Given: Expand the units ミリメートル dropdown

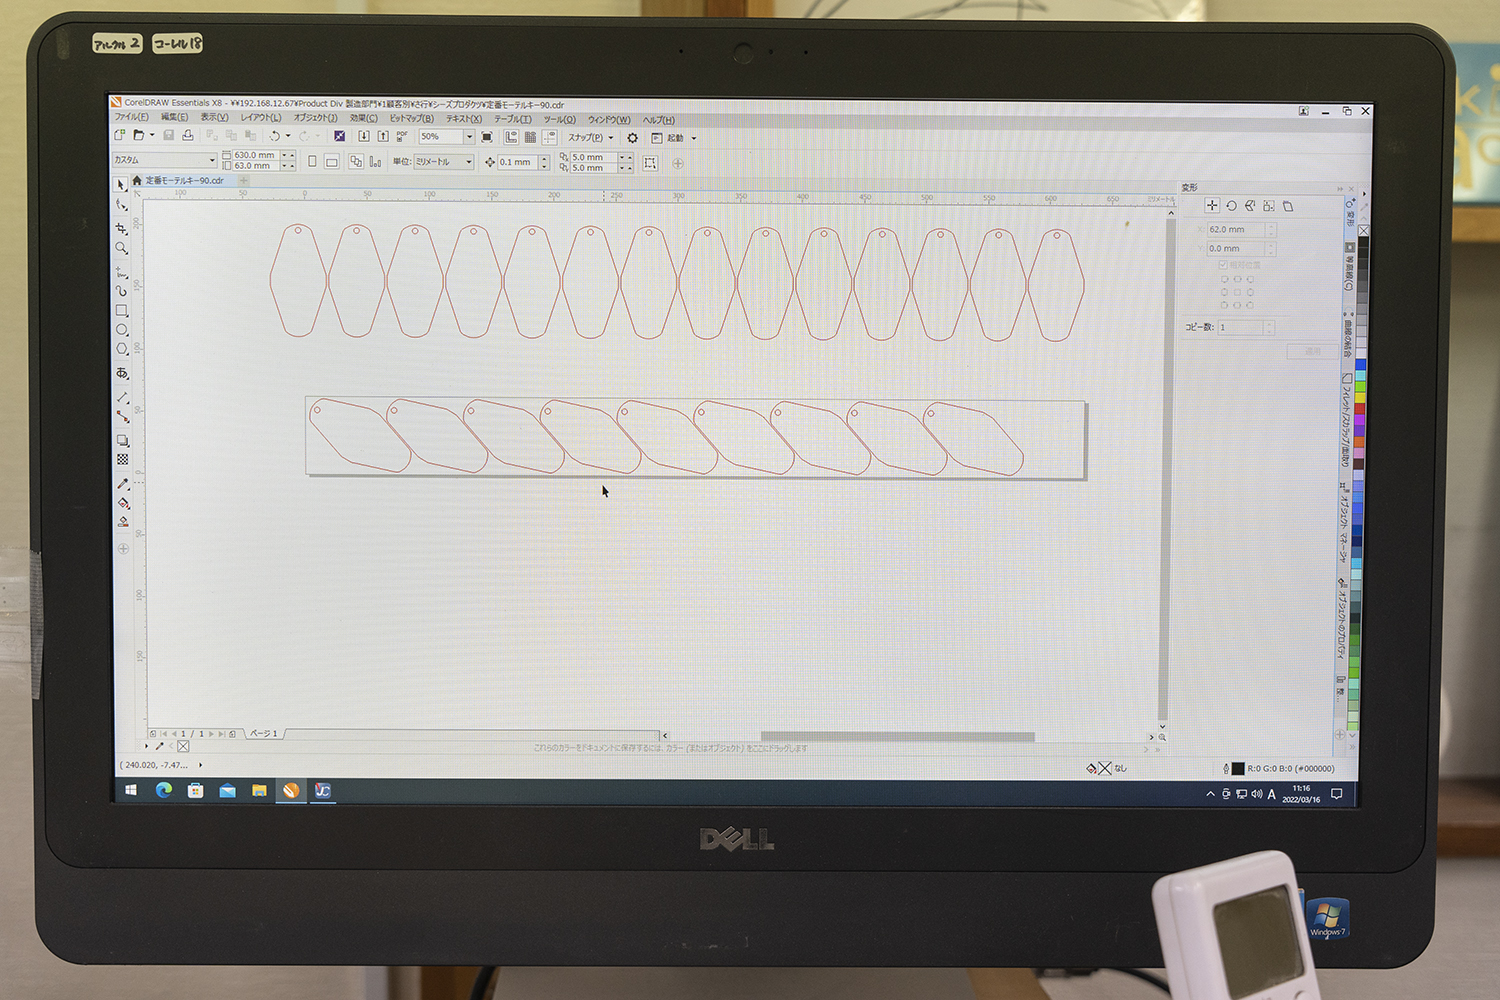Looking at the screenshot, I should 468,162.
